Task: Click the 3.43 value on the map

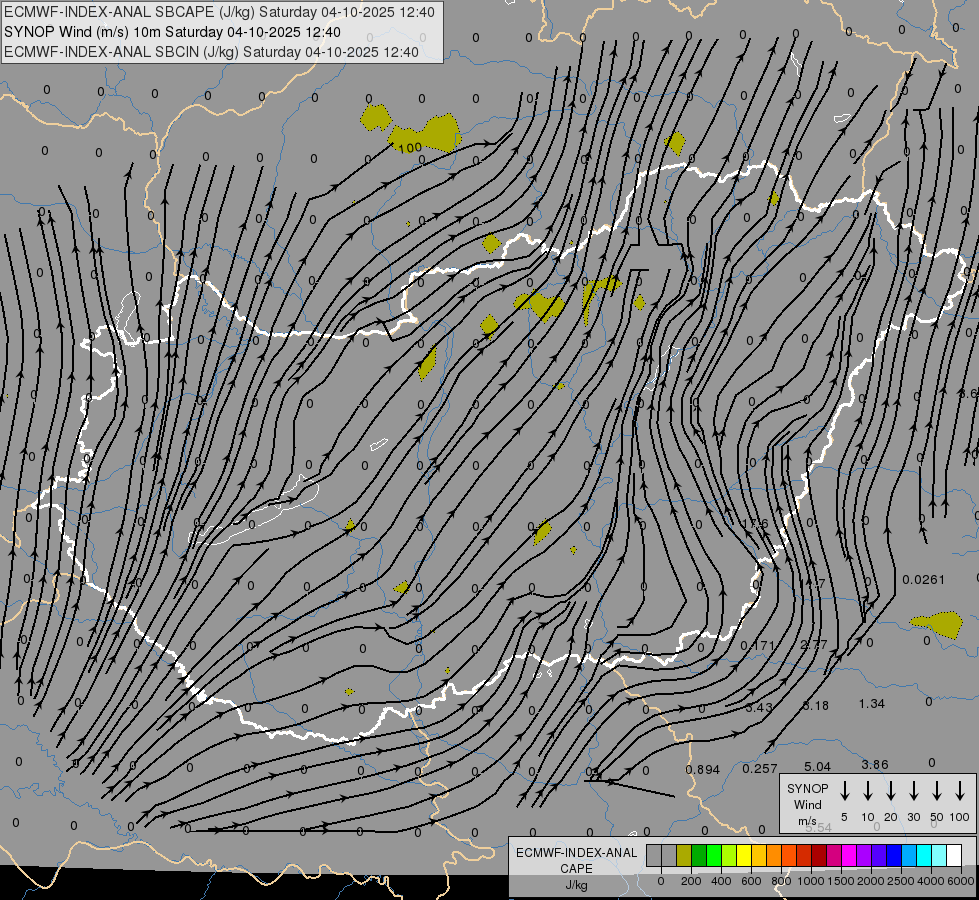Action: click(x=759, y=708)
